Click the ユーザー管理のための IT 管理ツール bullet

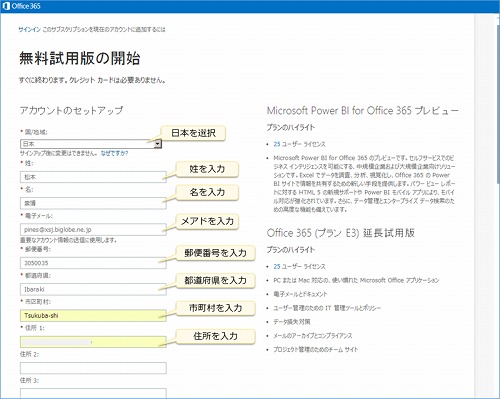[327, 308]
